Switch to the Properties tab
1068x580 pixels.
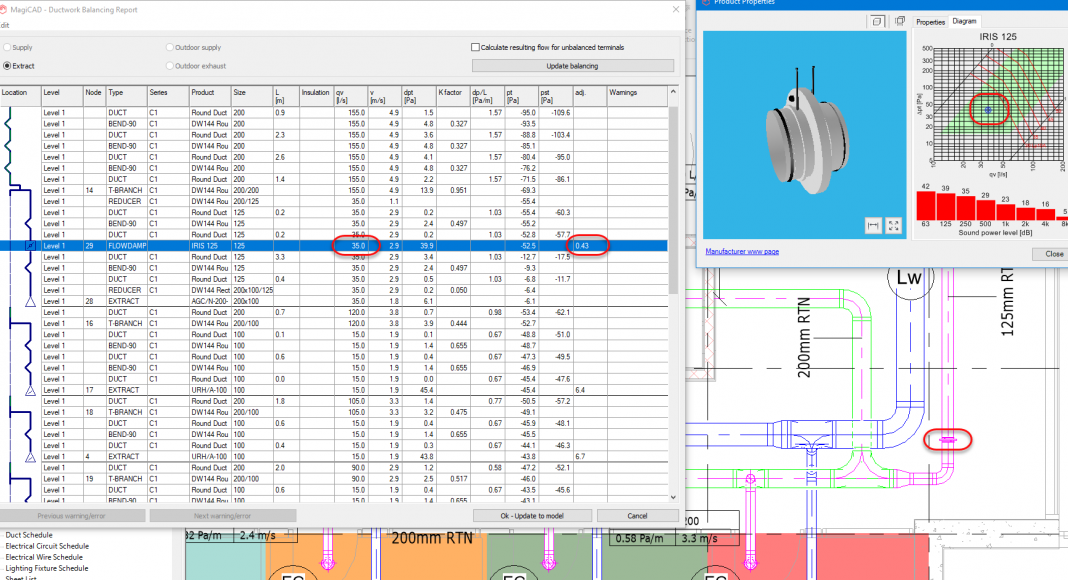(930, 21)
